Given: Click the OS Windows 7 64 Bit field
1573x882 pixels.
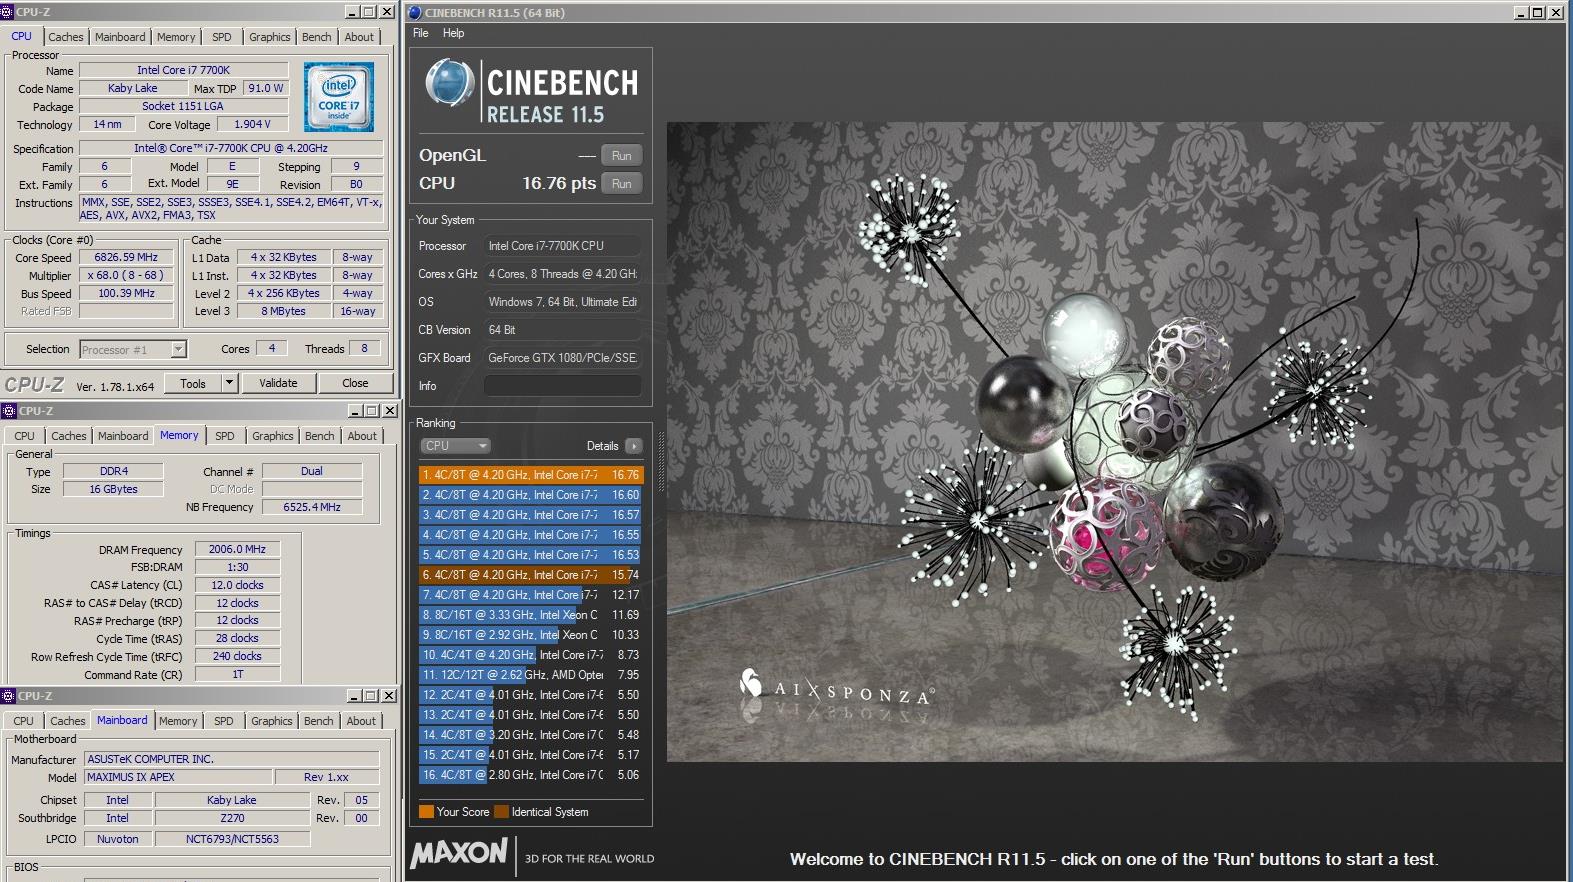Looking at the screenshot, I should point(563,302).
